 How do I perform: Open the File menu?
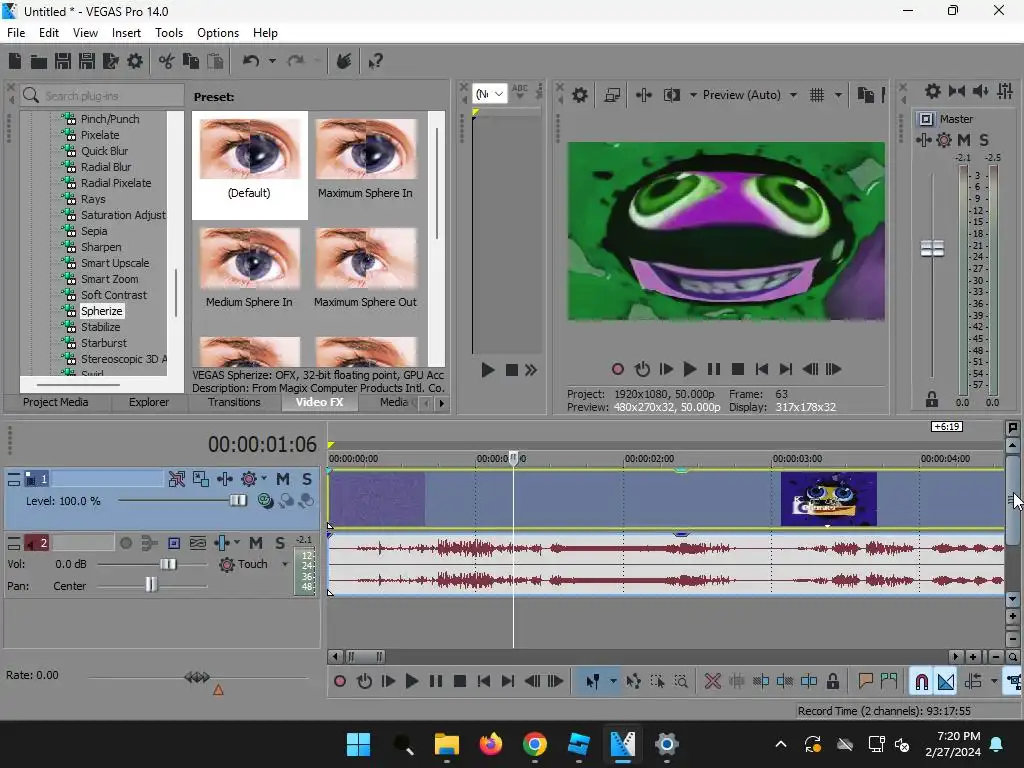pos(16,33)
